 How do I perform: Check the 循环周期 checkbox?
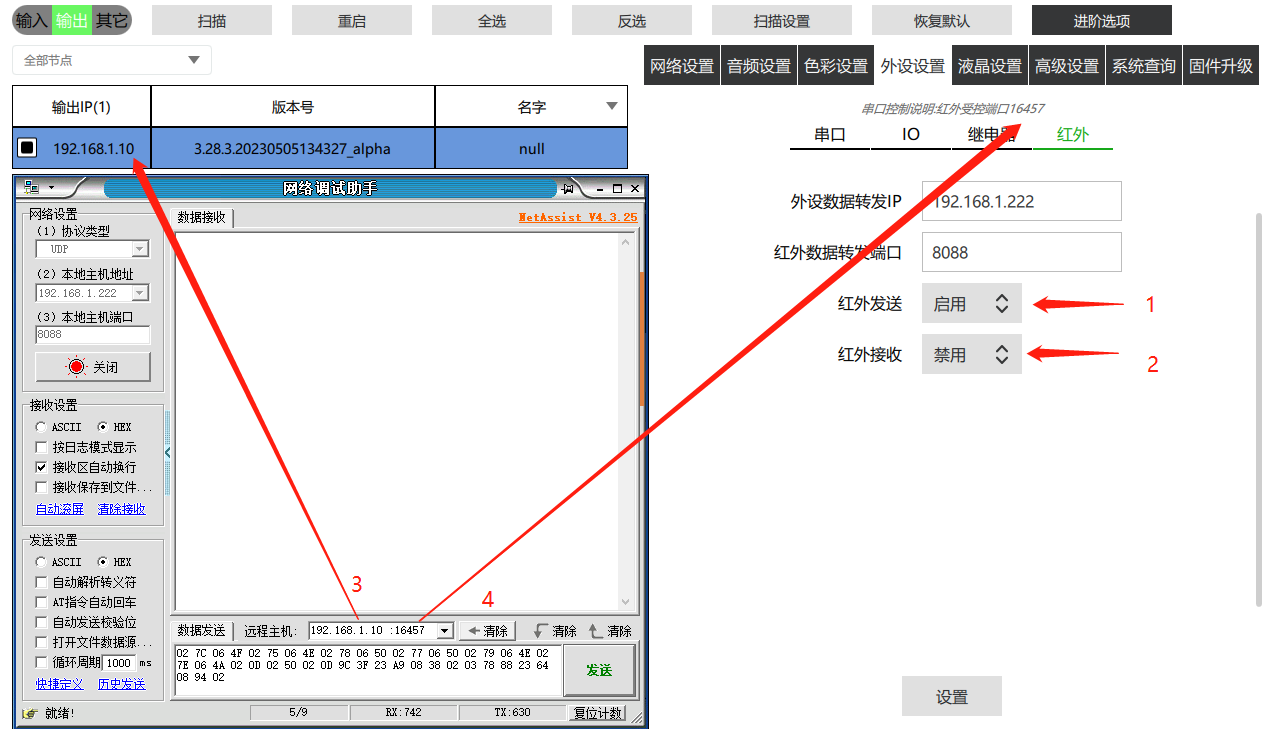tap(41, 662)
